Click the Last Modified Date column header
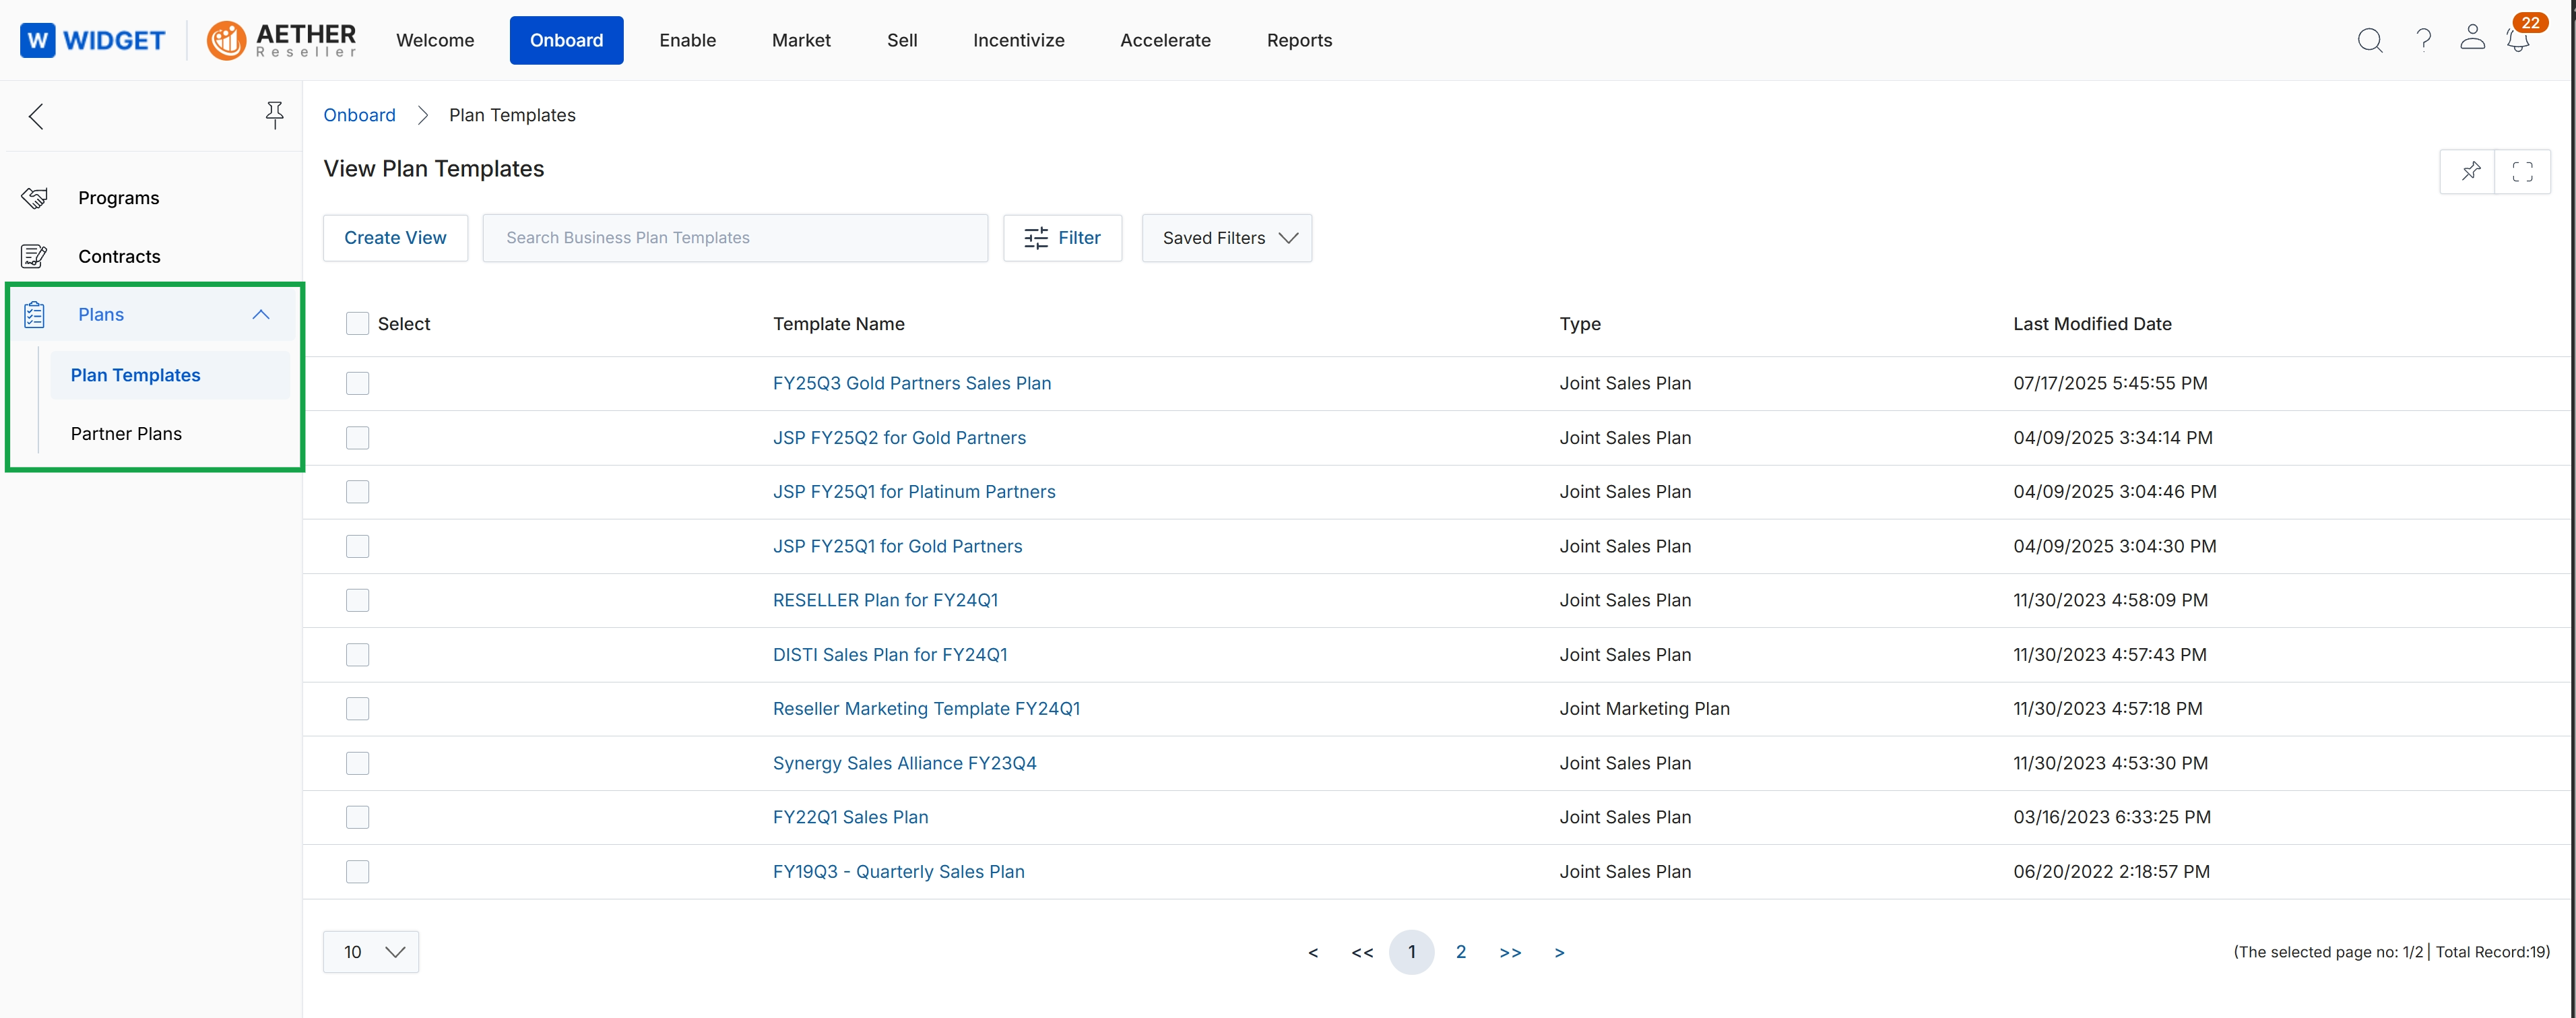The image size is (2576, 1018). tap(2092, 323)
